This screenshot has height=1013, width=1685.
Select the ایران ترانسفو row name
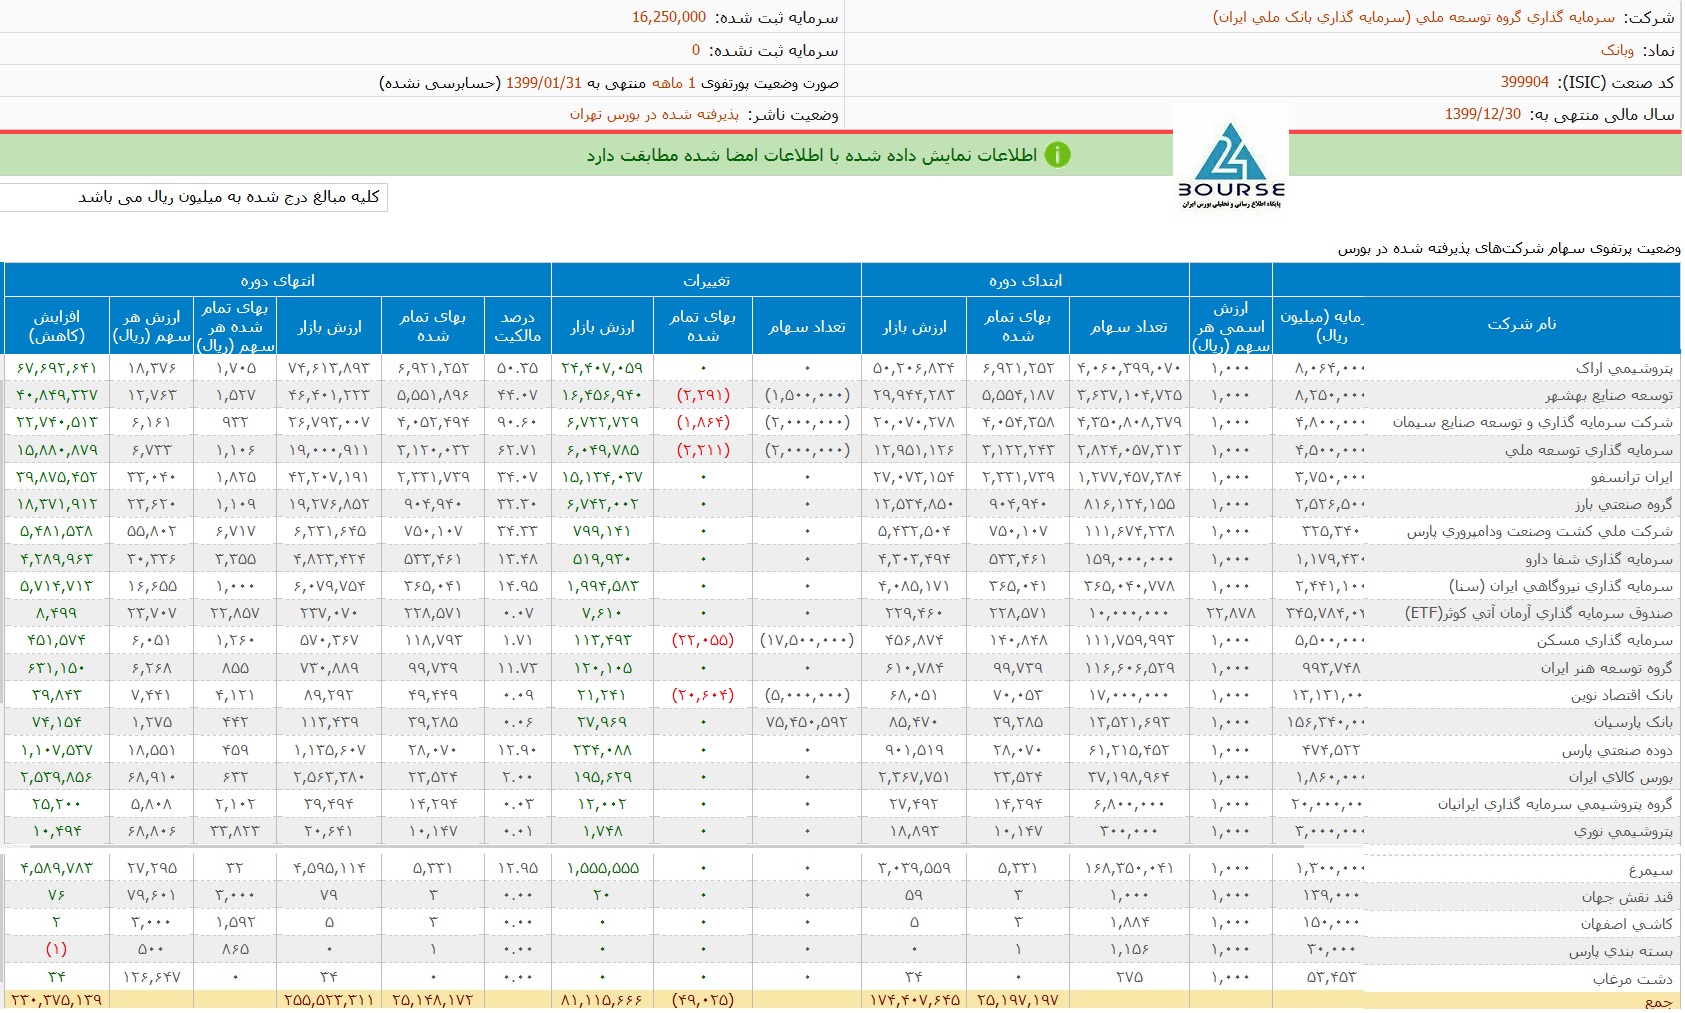tap(1631, 477)
